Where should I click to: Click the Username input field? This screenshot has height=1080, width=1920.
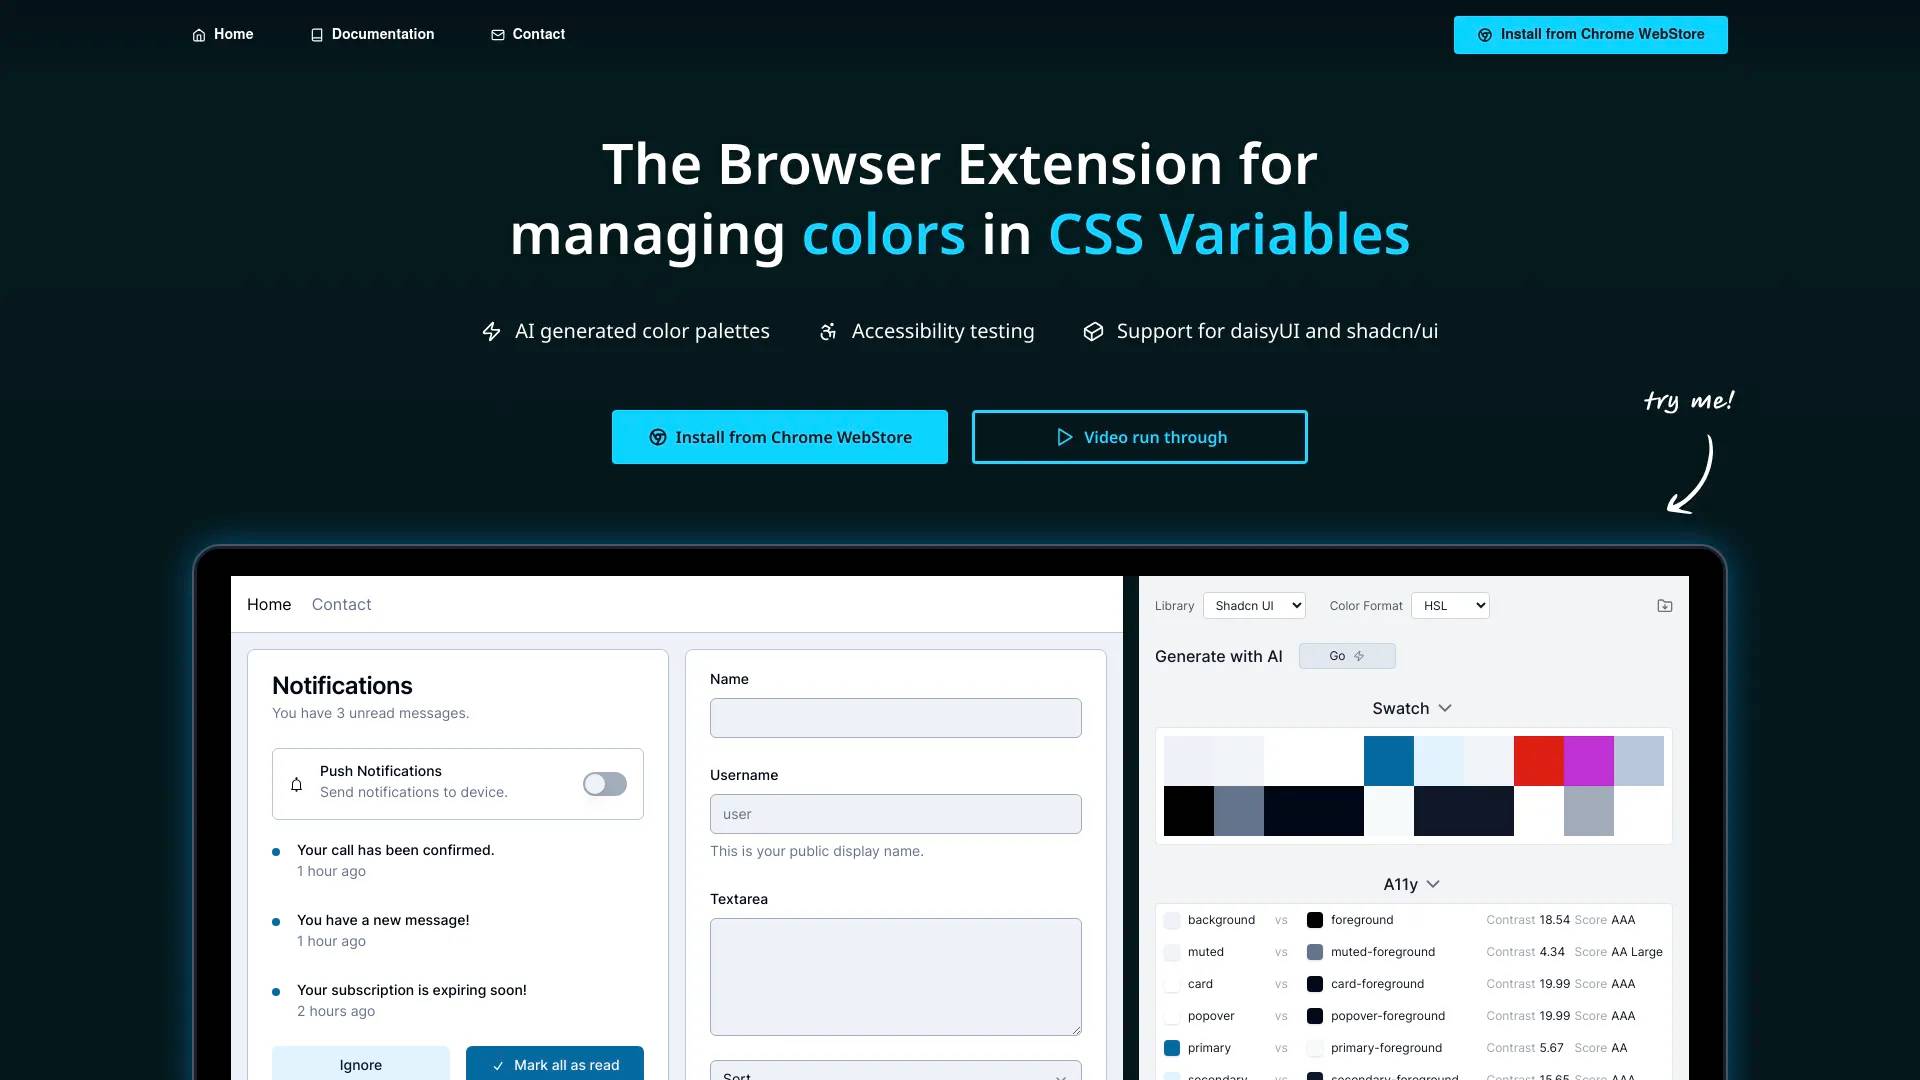point(894,814)
